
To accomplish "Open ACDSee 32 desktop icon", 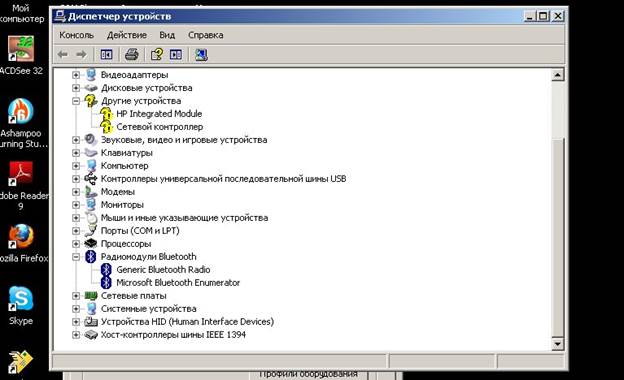I will pos(21,55).
